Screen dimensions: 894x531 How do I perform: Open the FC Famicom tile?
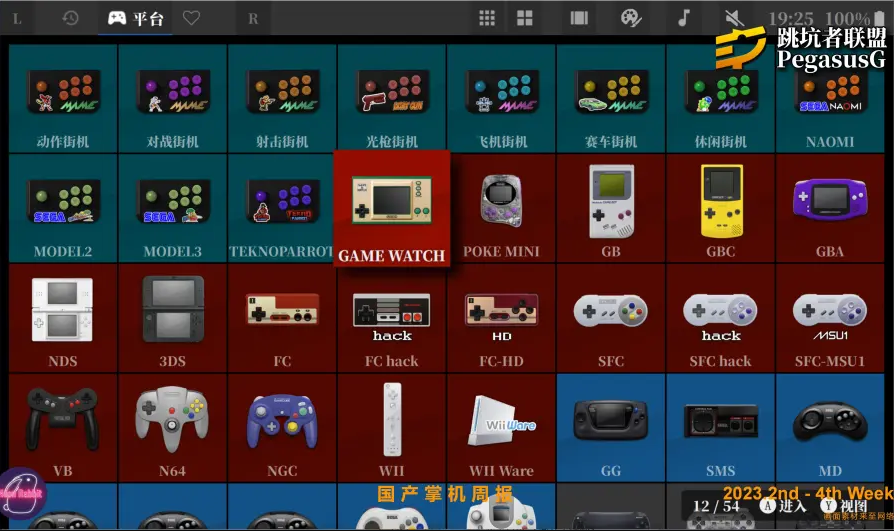[282, 318]
